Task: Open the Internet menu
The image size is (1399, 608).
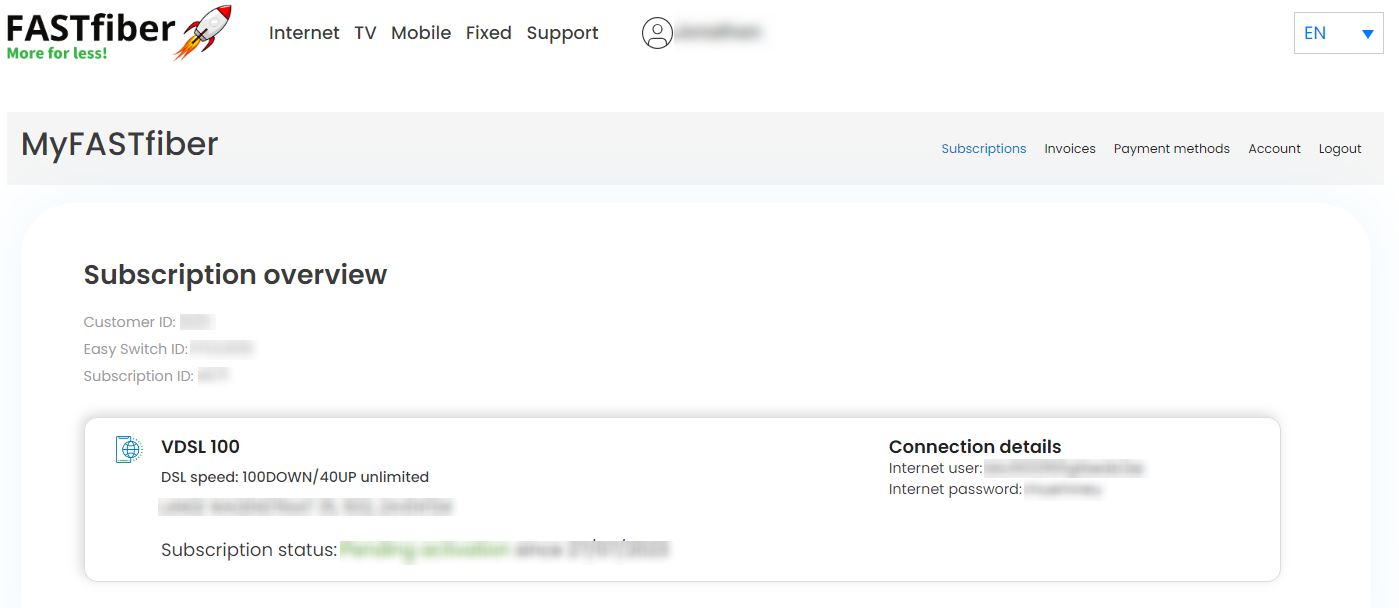Action: (x=304, y=33)
